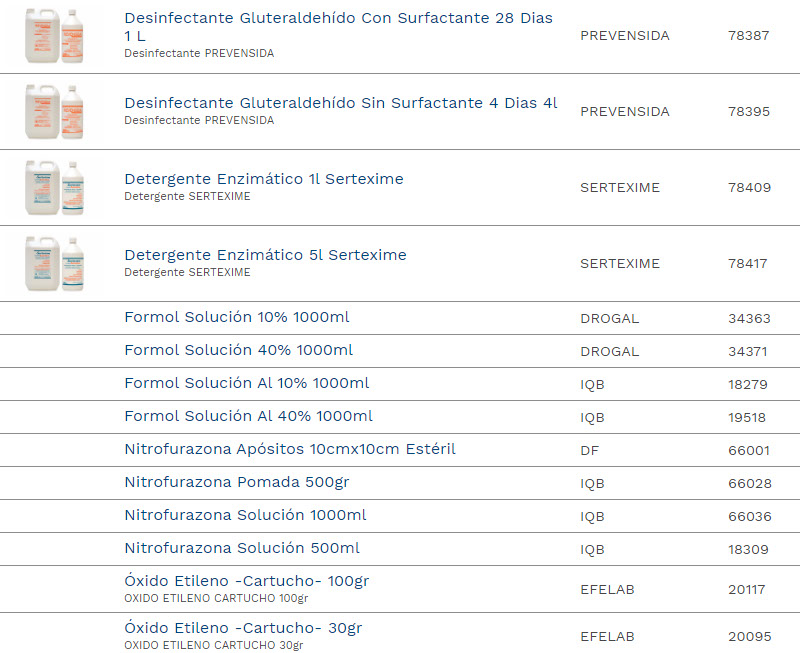
Task: Select Nitrofurazona Solución 1000ml link
Action: click(x=245, y=515)
